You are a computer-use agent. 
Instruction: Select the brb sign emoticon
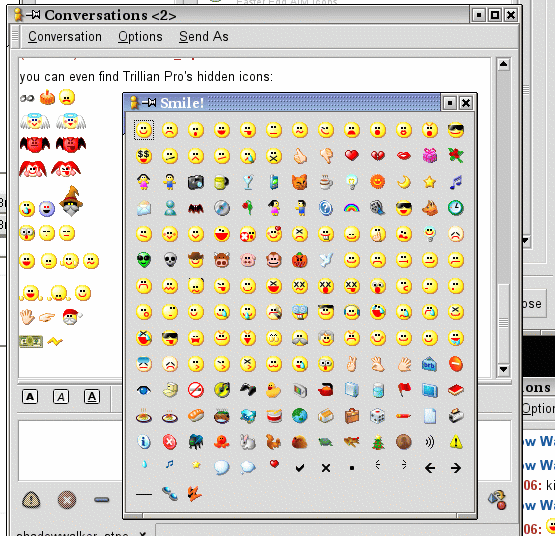pos(430,364)
